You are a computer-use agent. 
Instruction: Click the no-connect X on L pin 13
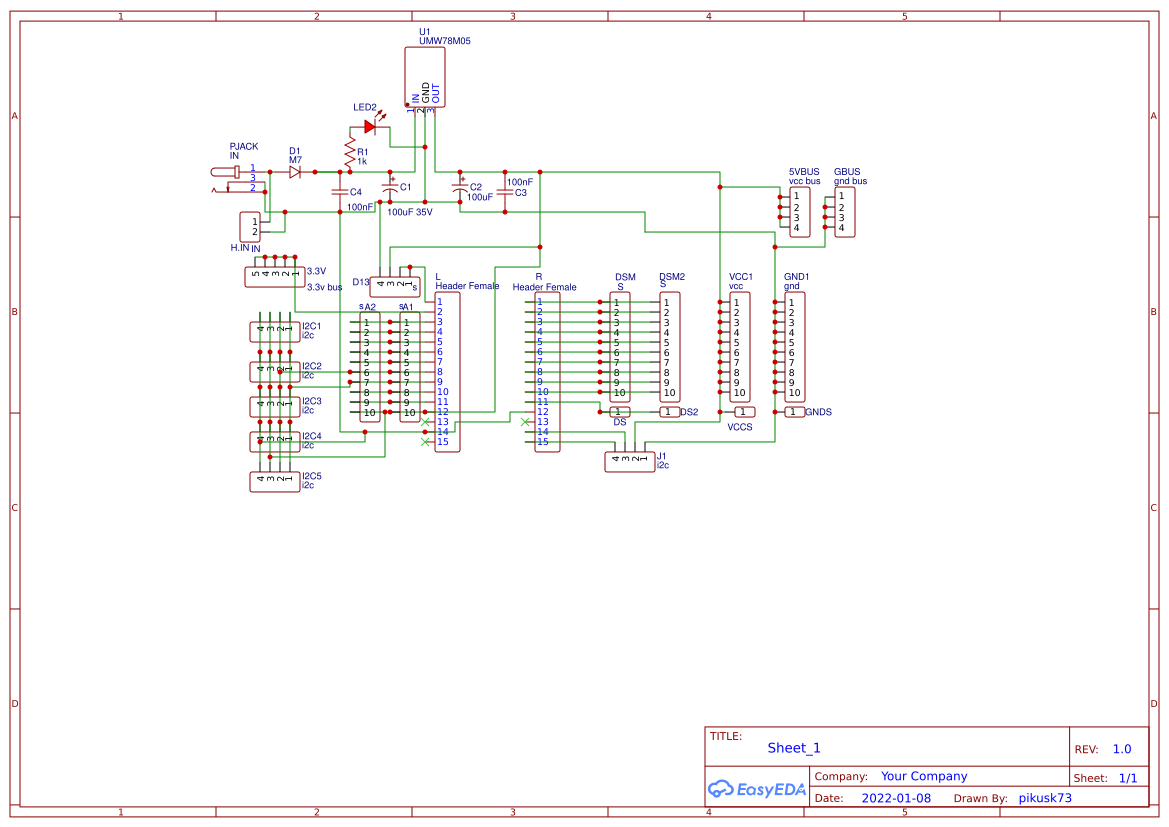[425, 422]
